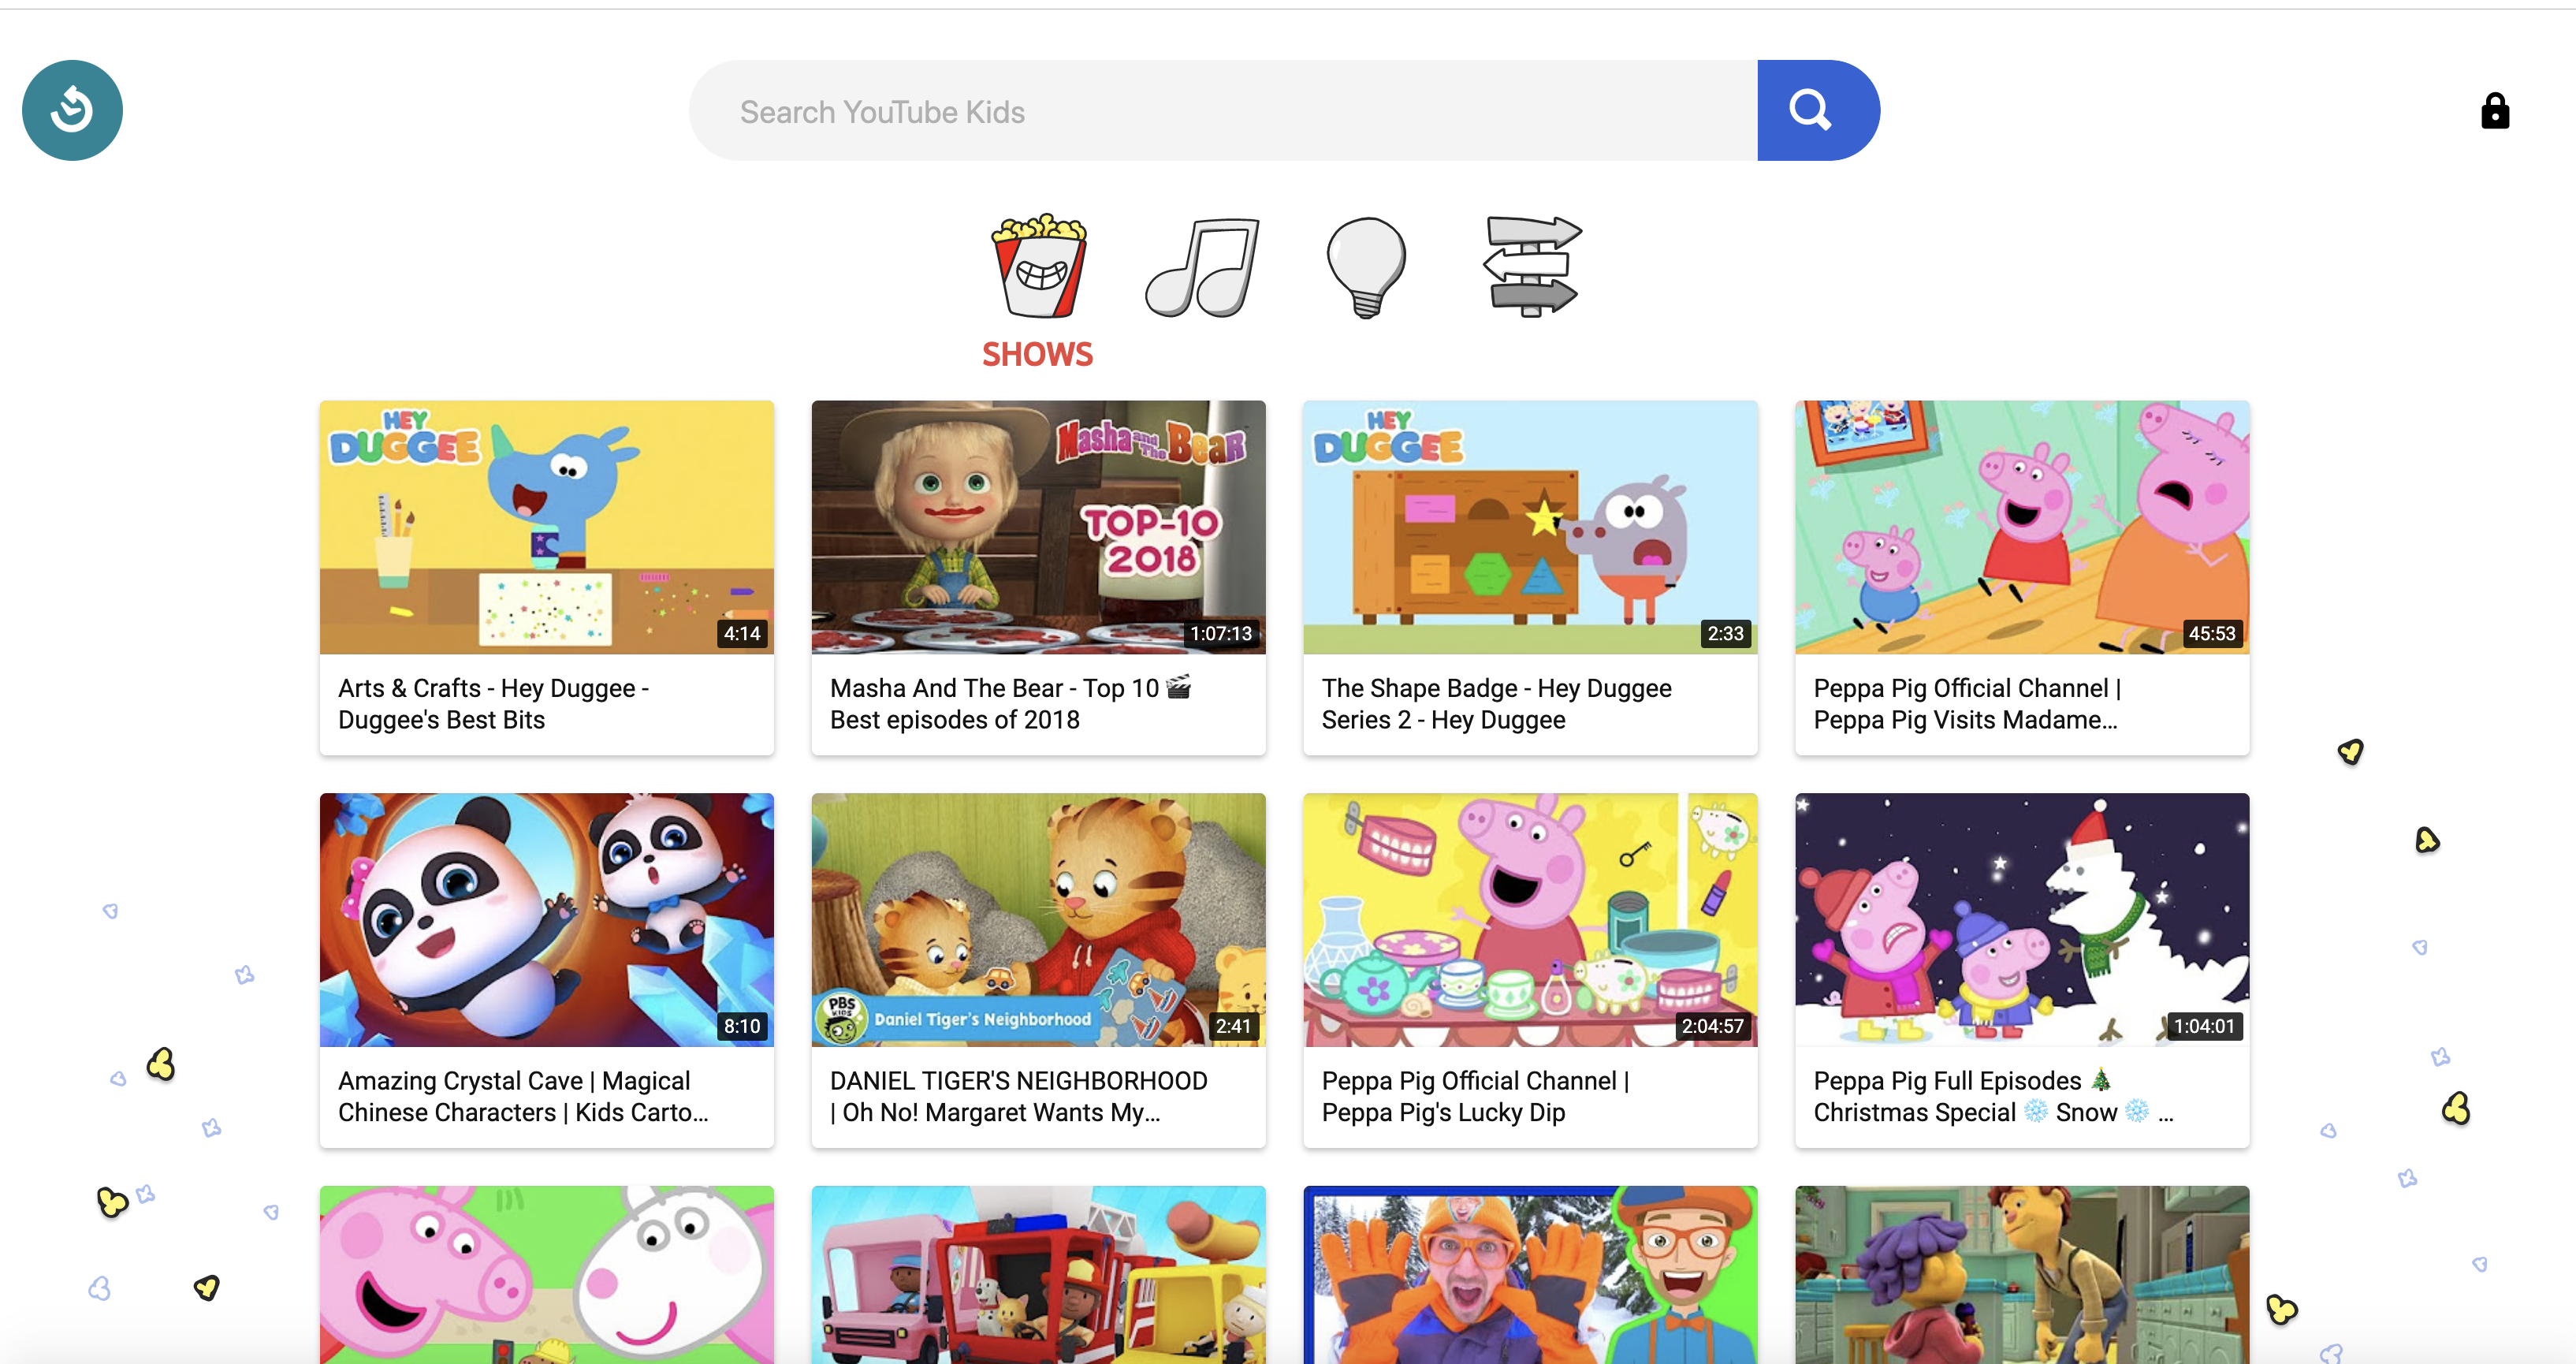Select the Explore signpost category icon
The width and height of the screenshot is (2576, 1364).
[x=1531, y=267]
